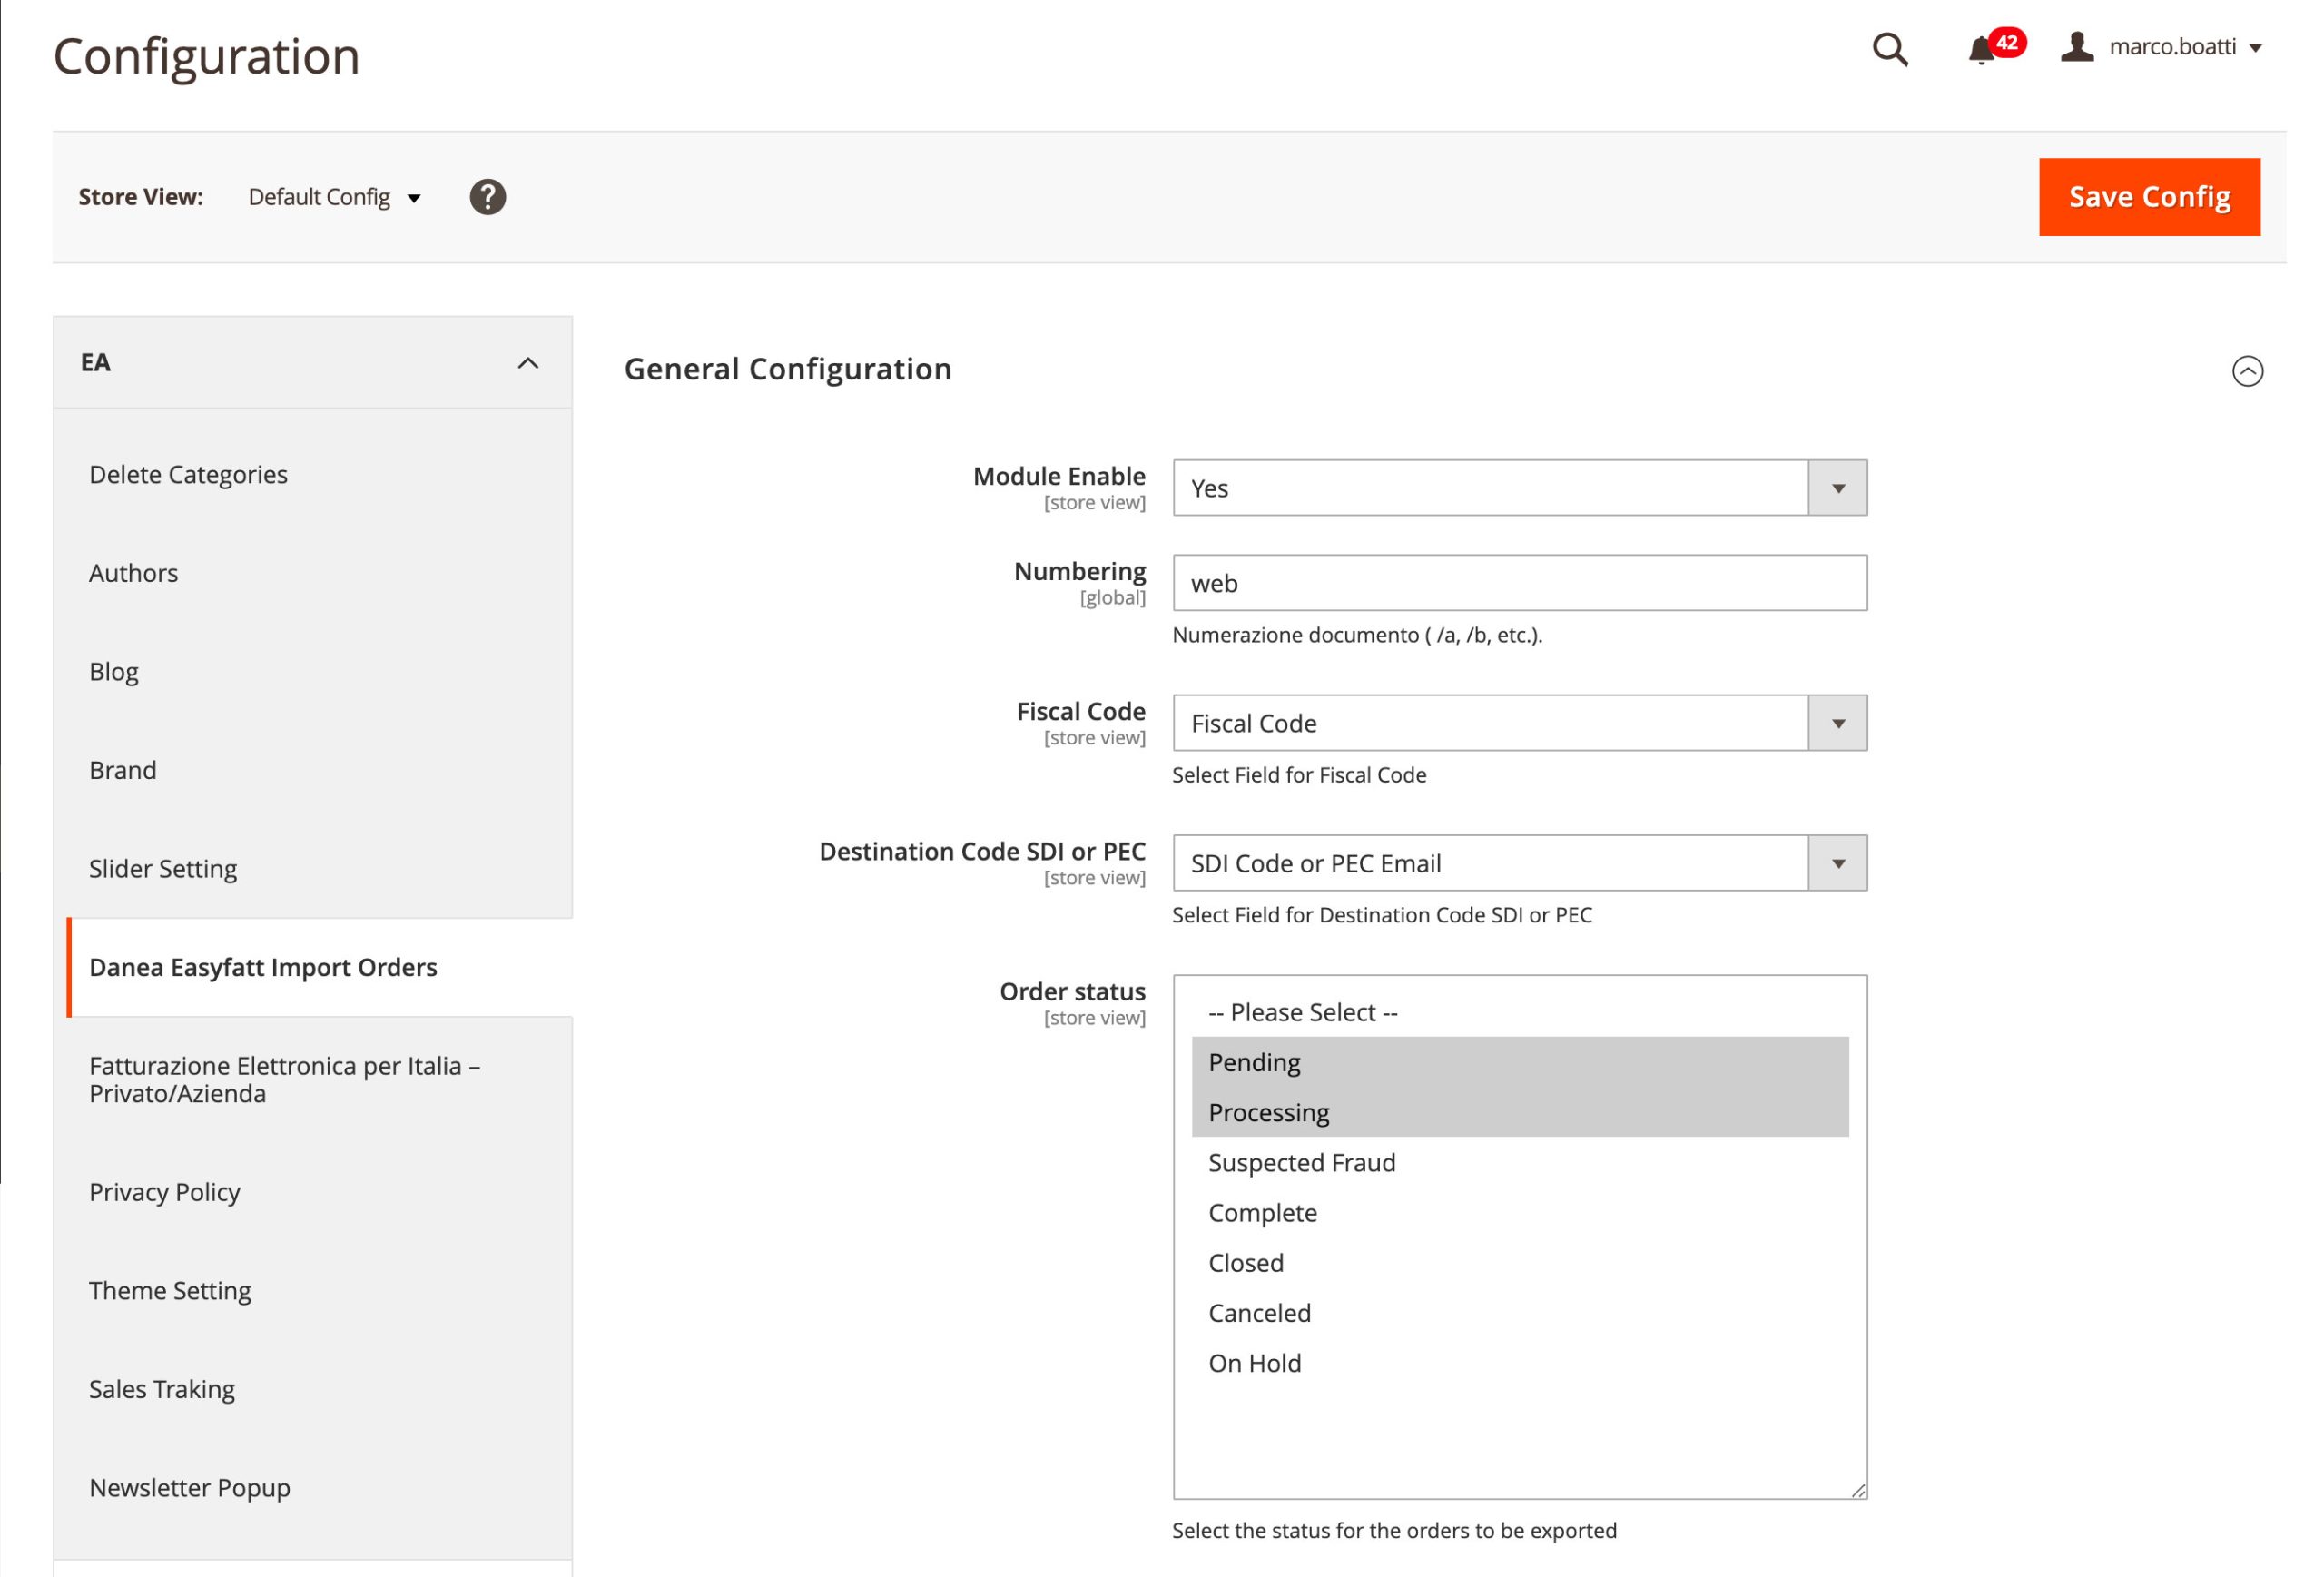Select Processing in the Order status list
Screen dimensions: 2324x1577
coord(1519,1112)
